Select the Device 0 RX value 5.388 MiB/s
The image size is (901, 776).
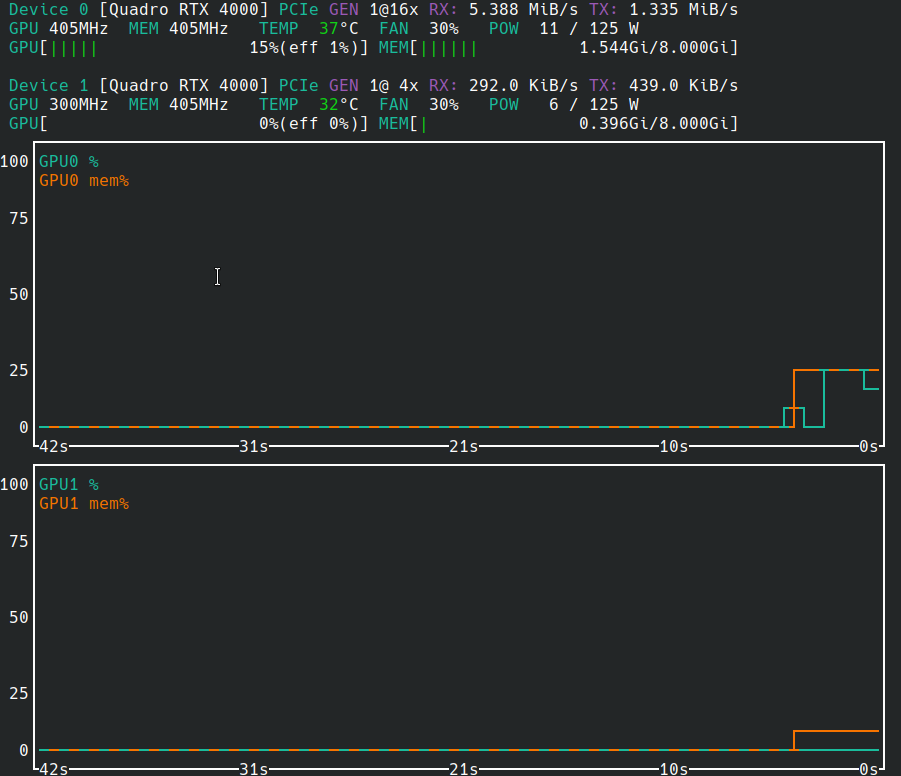tap(523, 10)
